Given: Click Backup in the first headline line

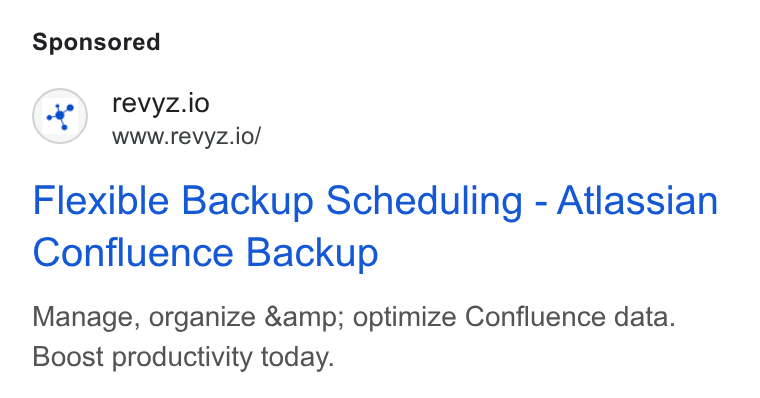Looking at the screenshot, I should (x=247, y=202).
